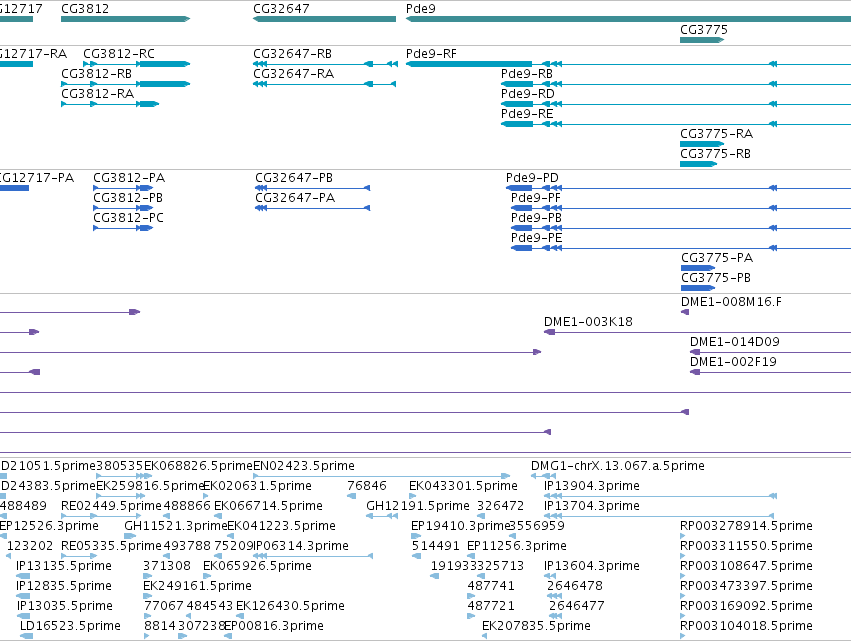Select the CG3775 gene feature
The image size is (851, 641).
(x=702, y=40)
